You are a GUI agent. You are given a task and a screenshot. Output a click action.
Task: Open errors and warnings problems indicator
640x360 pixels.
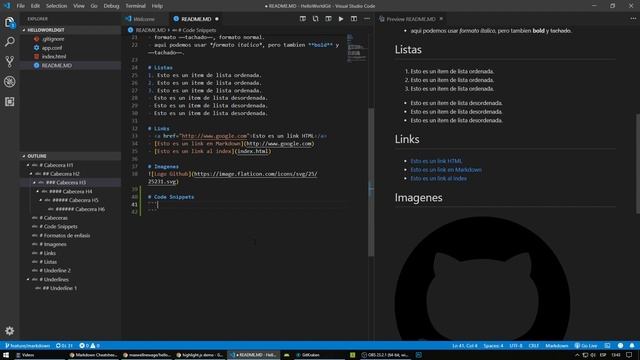[x=89, y=346]
